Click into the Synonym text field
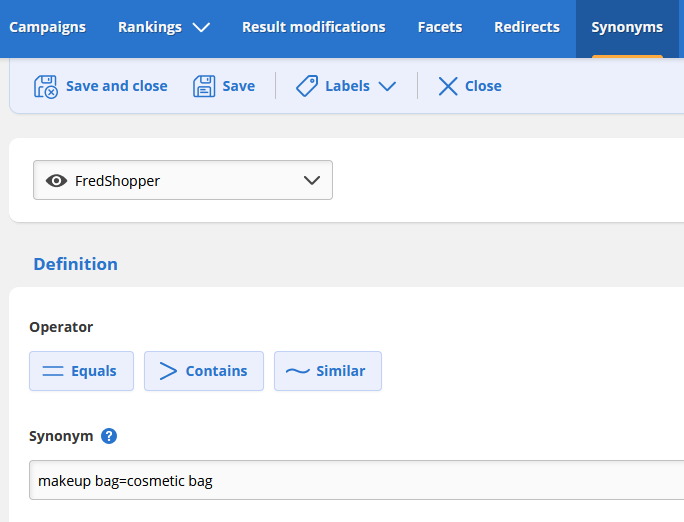The width and height of the screenshot is (684, 522). (x=350, y=481)
